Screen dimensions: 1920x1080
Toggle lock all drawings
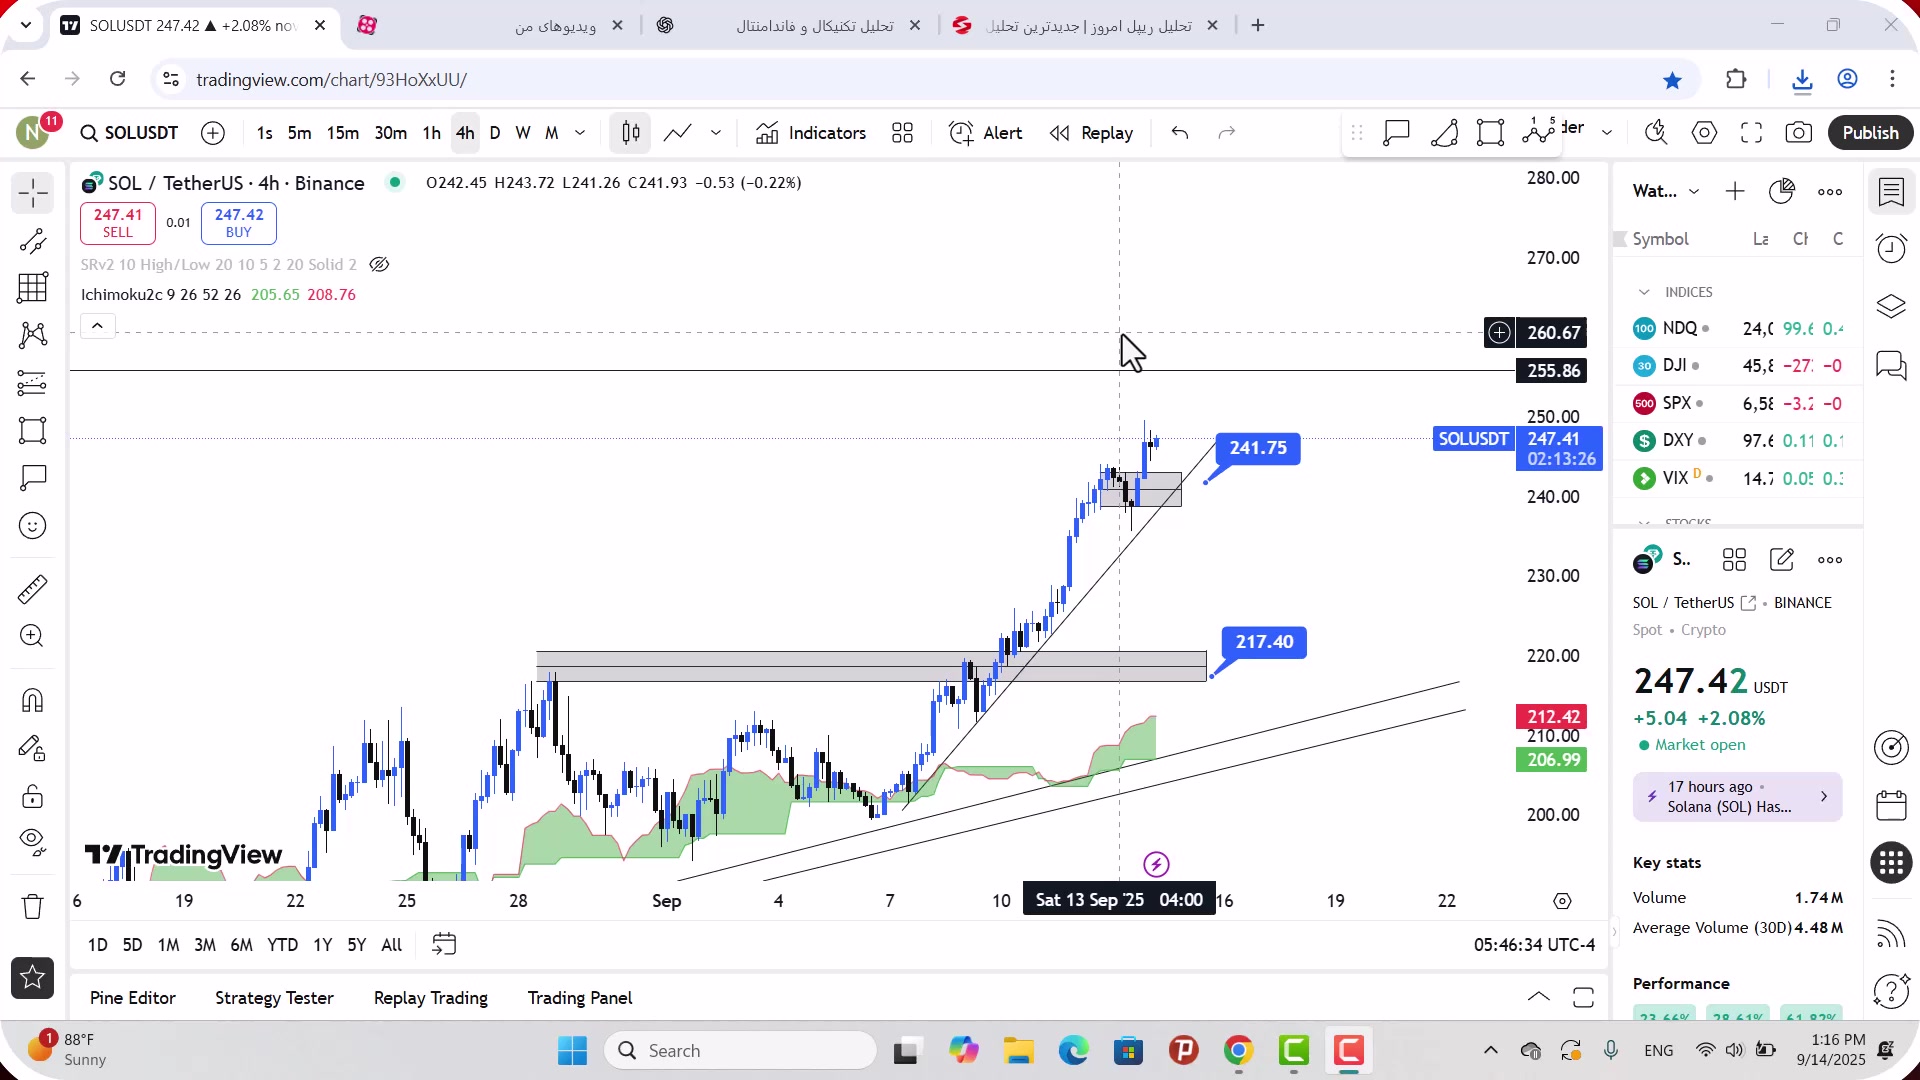click(32, 796)
